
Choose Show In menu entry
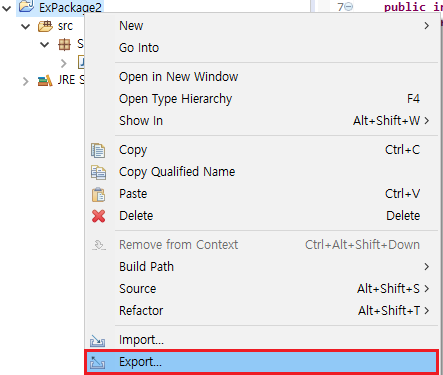[262, 121]
